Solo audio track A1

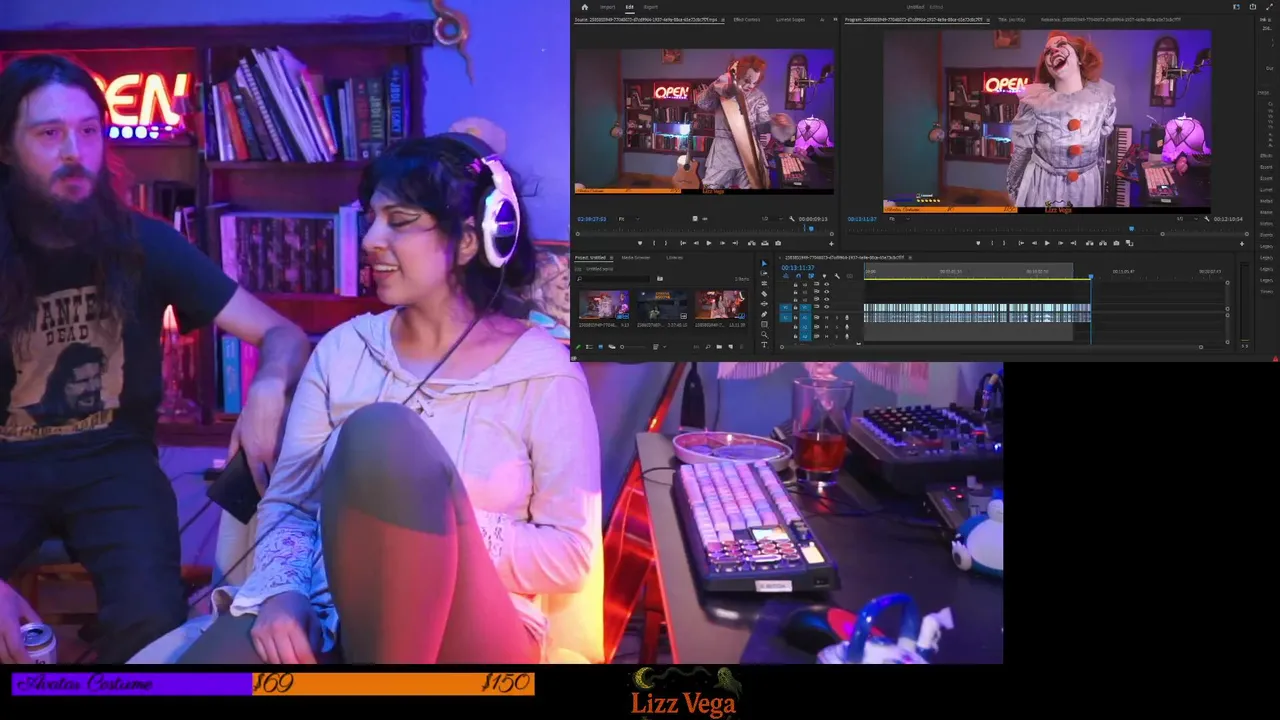click(837, 317)
